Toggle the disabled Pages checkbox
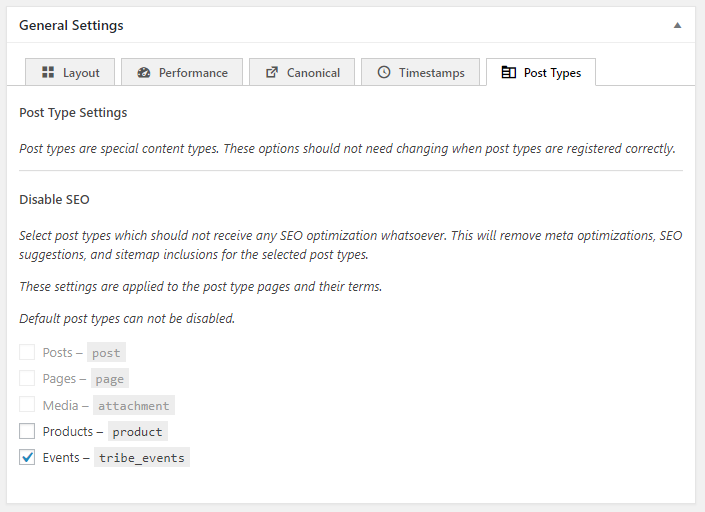 (x=27, y=378)
